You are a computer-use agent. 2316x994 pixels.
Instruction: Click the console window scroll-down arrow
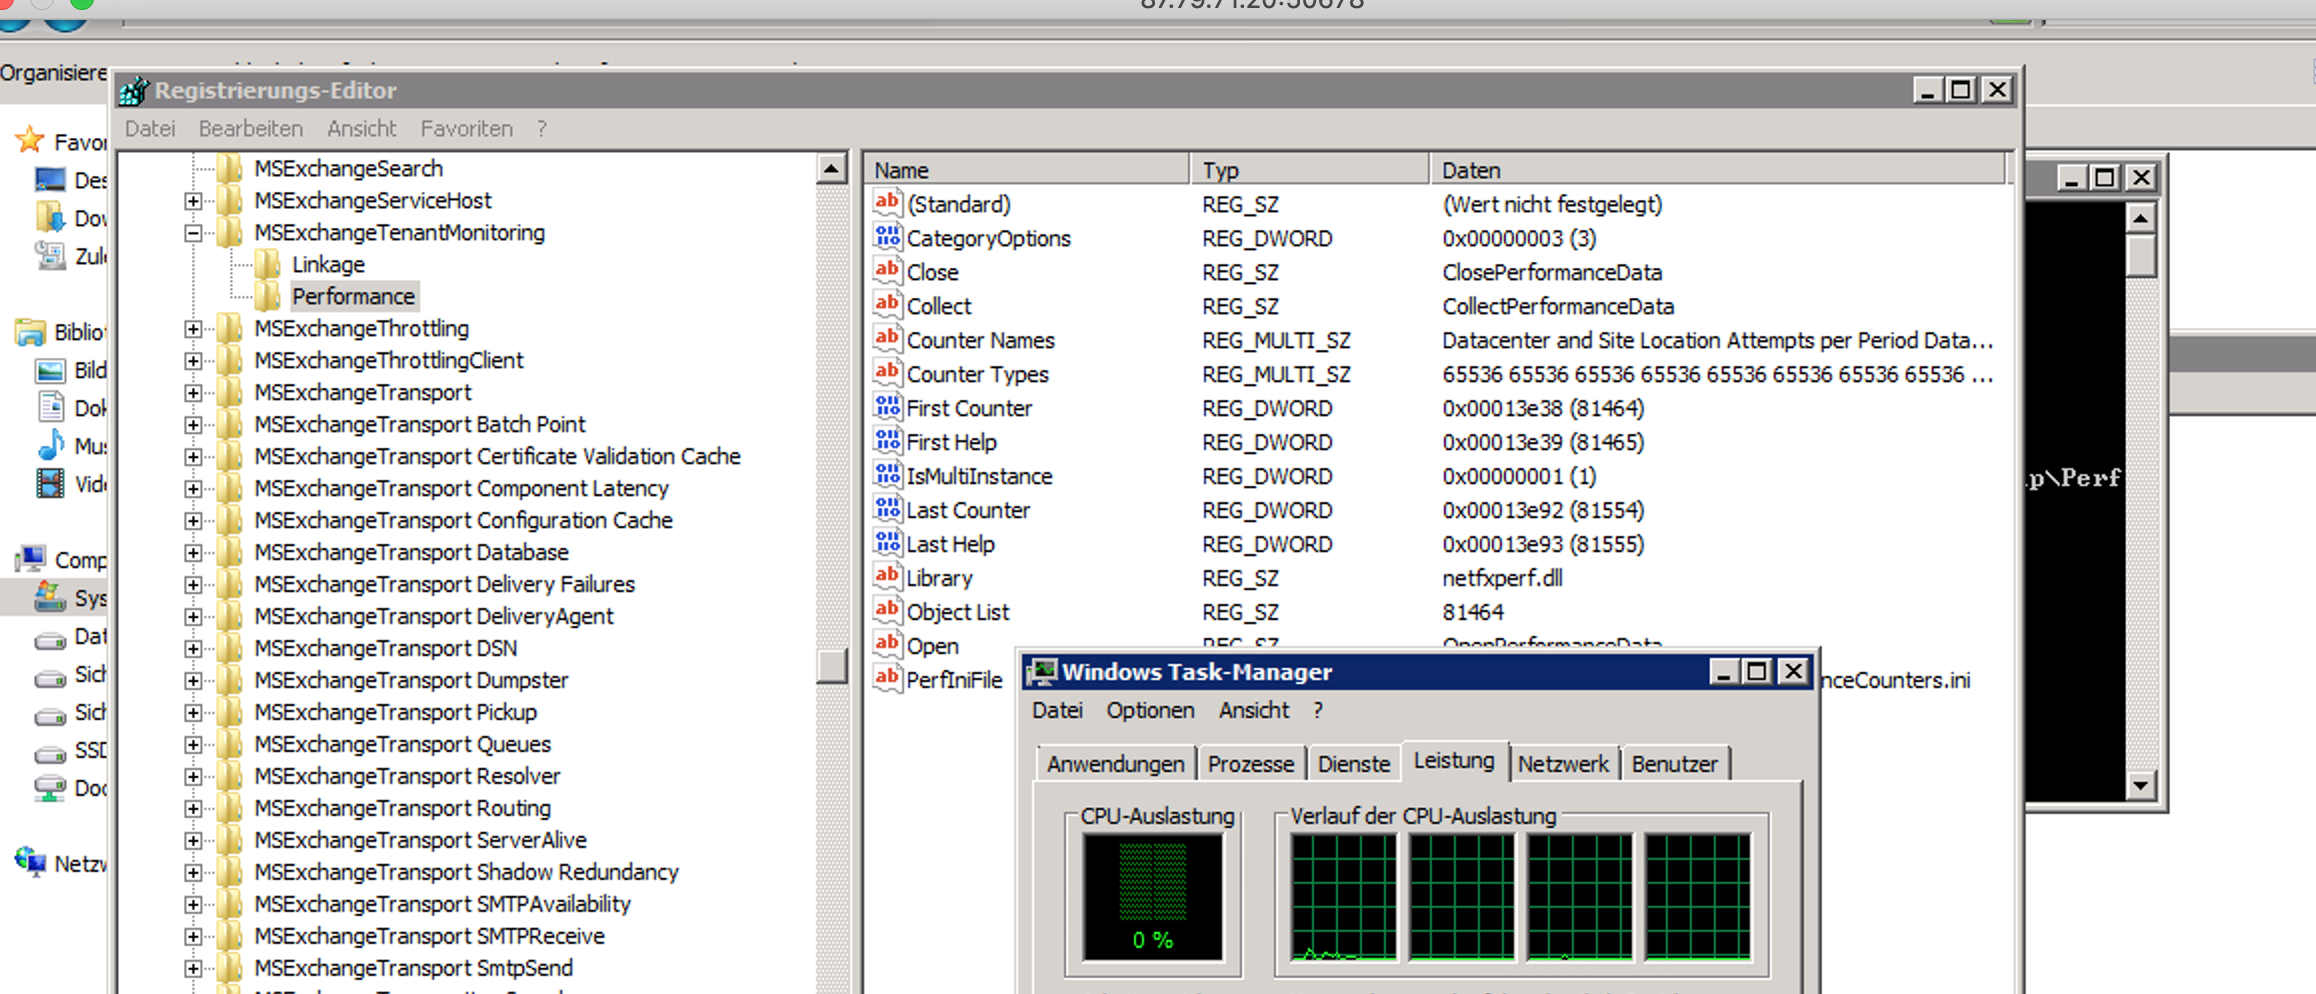point(2140,785)
